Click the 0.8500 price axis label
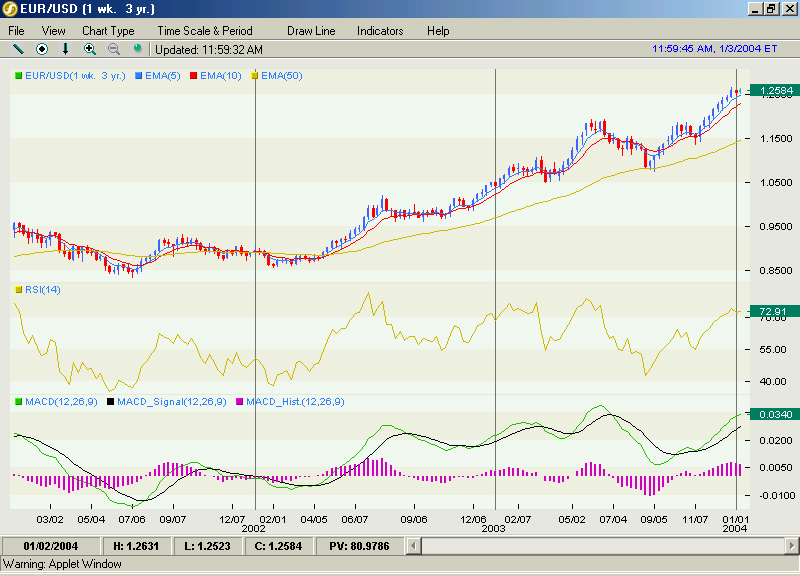The height and width of the screenshot is (576, 800). pyautogui.click(x=776, y=270)
